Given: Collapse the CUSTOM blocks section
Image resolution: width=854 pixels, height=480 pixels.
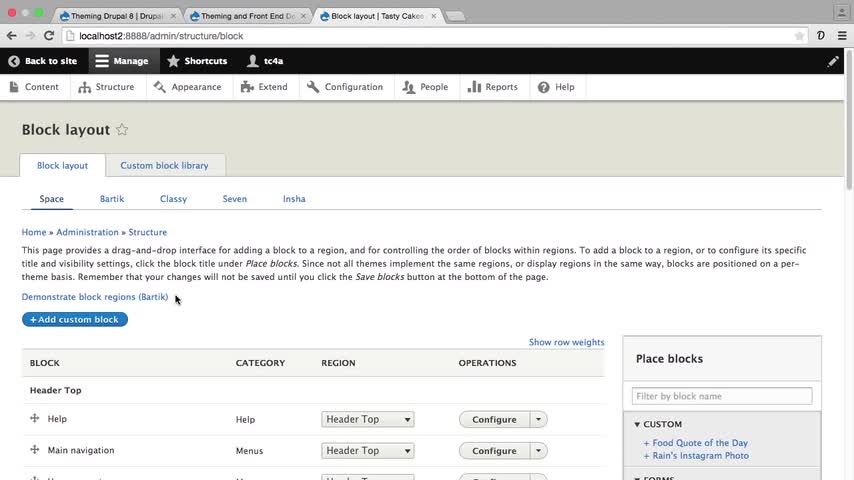Looking at the screenshot, I should point(638,424).
